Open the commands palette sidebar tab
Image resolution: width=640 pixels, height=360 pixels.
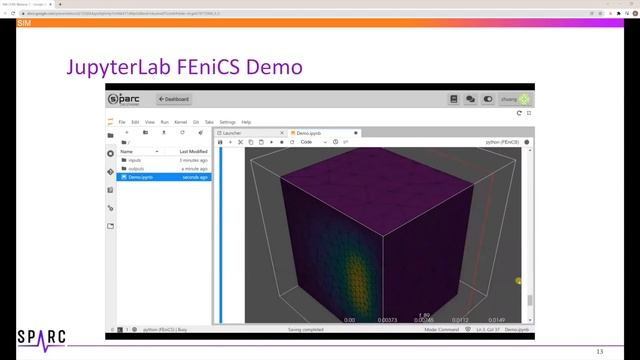(x=111, y=190)
